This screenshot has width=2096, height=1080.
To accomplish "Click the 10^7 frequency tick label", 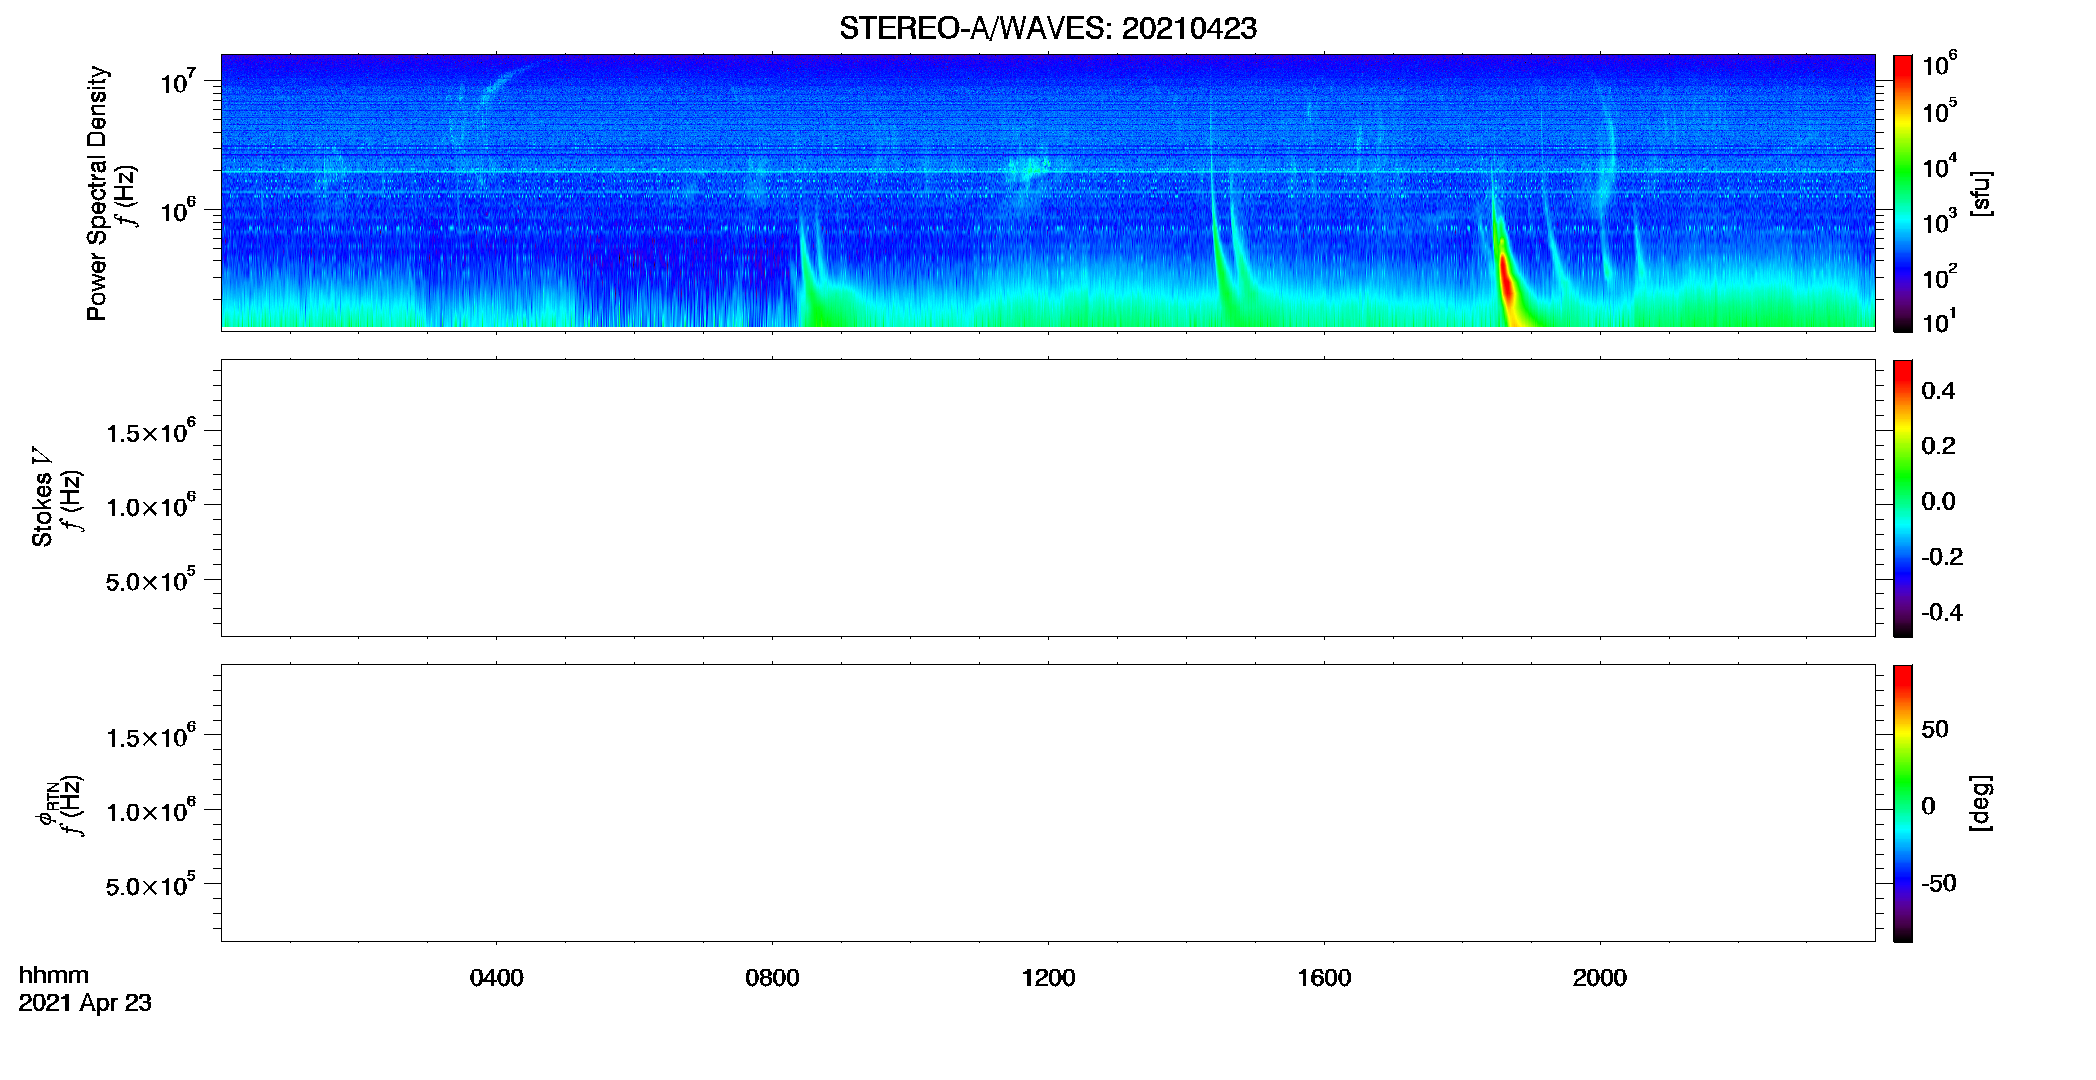I will click(179, 81).
